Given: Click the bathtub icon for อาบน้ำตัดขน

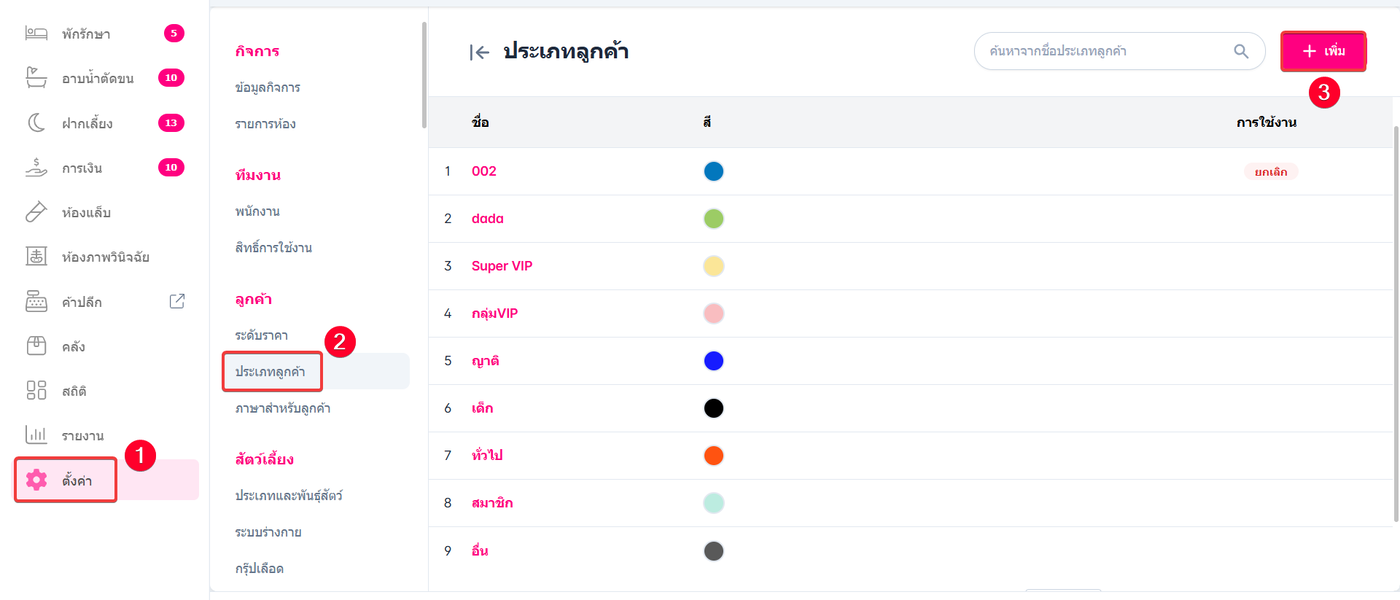Looking at the screenshot, I should [37, 79].
